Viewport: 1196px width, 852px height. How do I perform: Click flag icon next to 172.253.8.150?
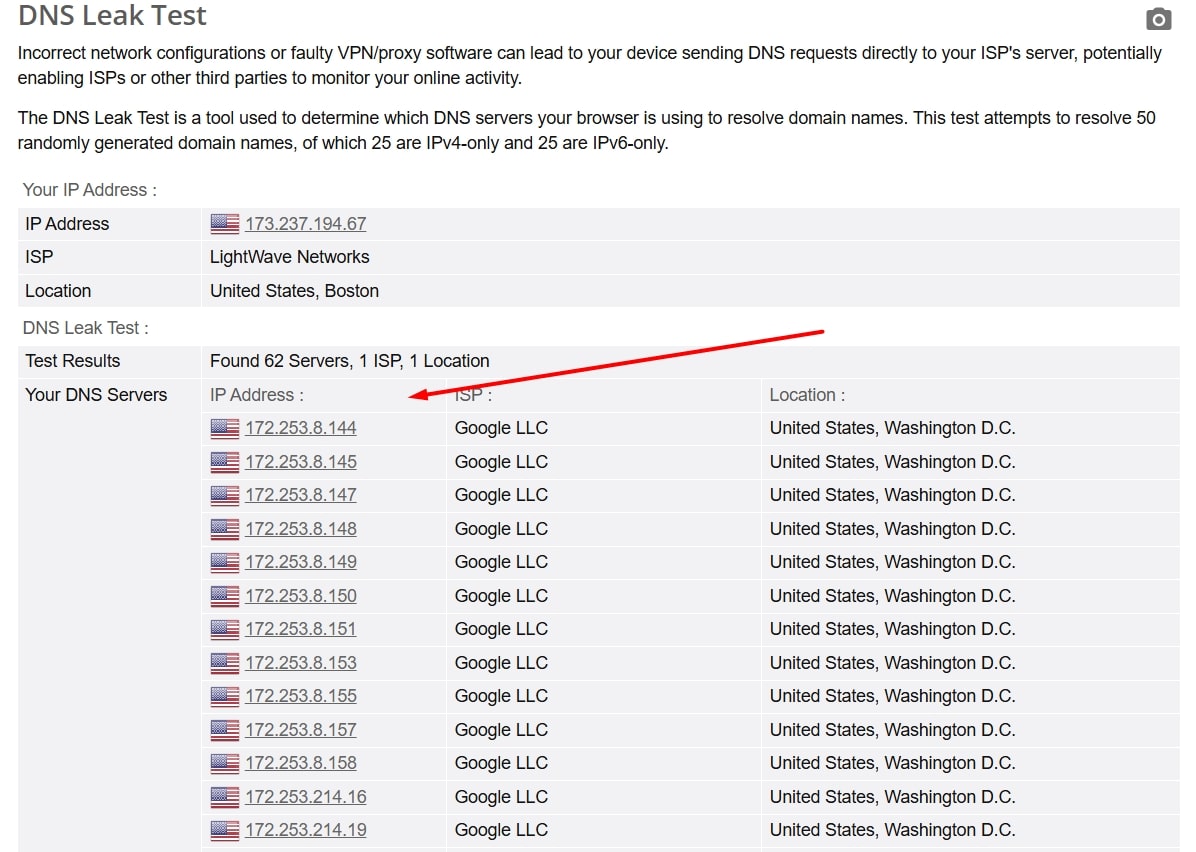tap(225, 596)
